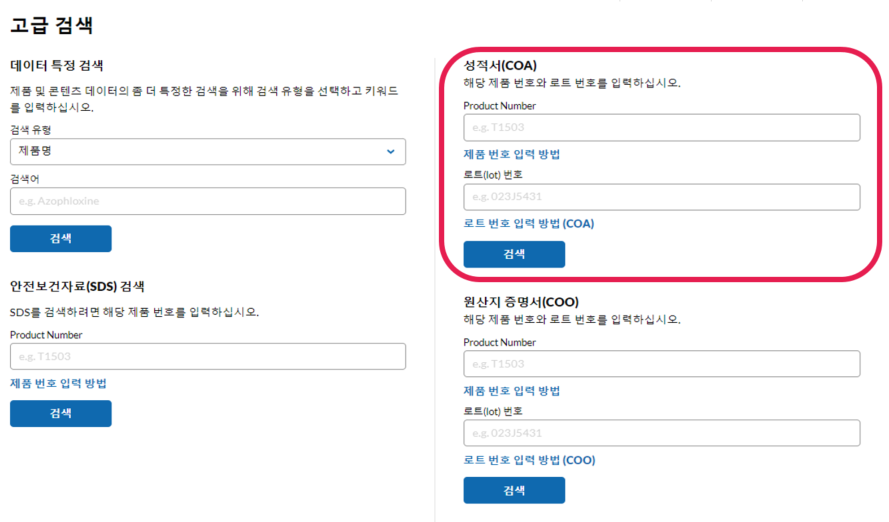This screenshot has width=889, height=522.
Task: Open the 검색 유형 dropdown showing 제품명
Action: [200, 151]
